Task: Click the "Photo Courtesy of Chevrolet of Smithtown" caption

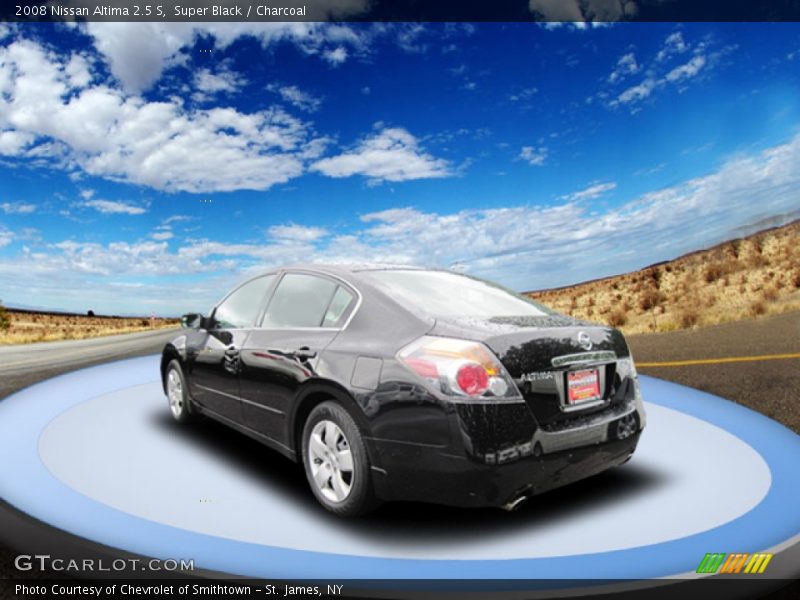Action: (133, 590)
